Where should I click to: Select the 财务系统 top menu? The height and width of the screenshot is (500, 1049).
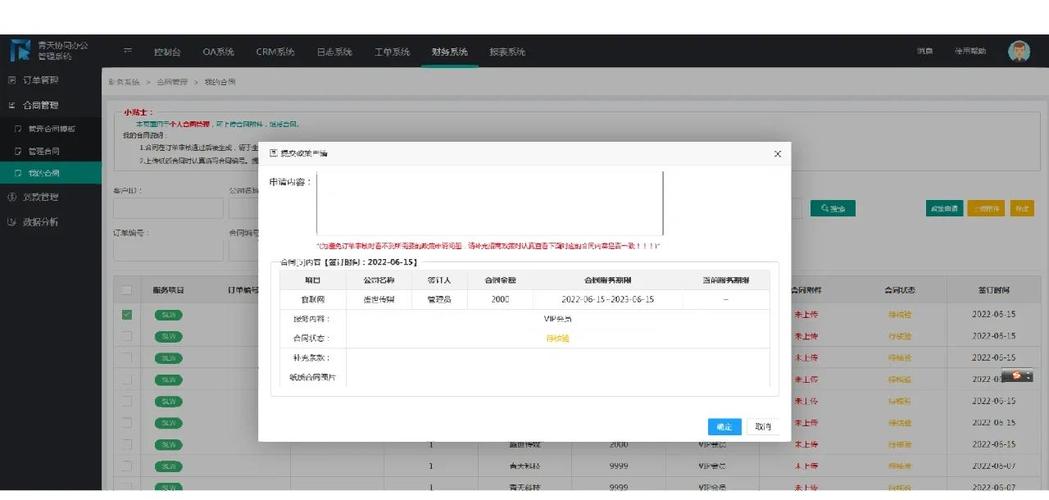tap(450, 52)
